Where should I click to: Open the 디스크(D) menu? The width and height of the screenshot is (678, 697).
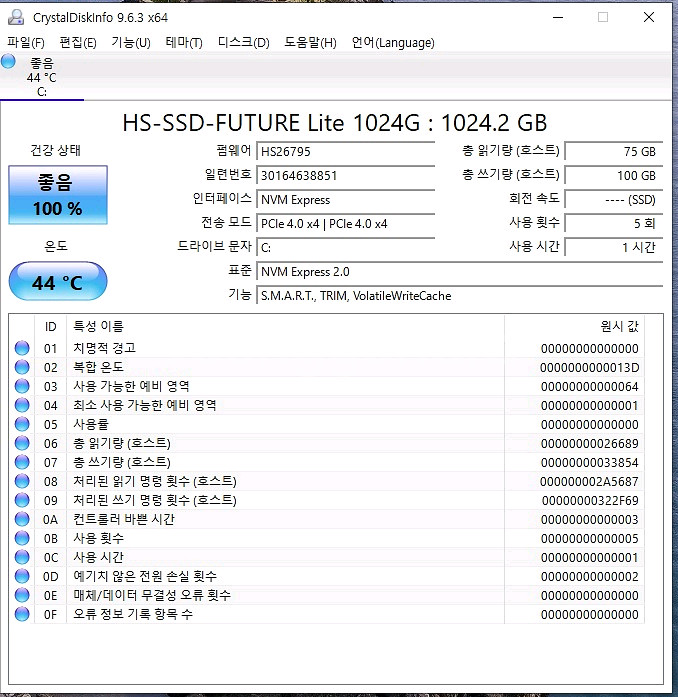[244, 43]
